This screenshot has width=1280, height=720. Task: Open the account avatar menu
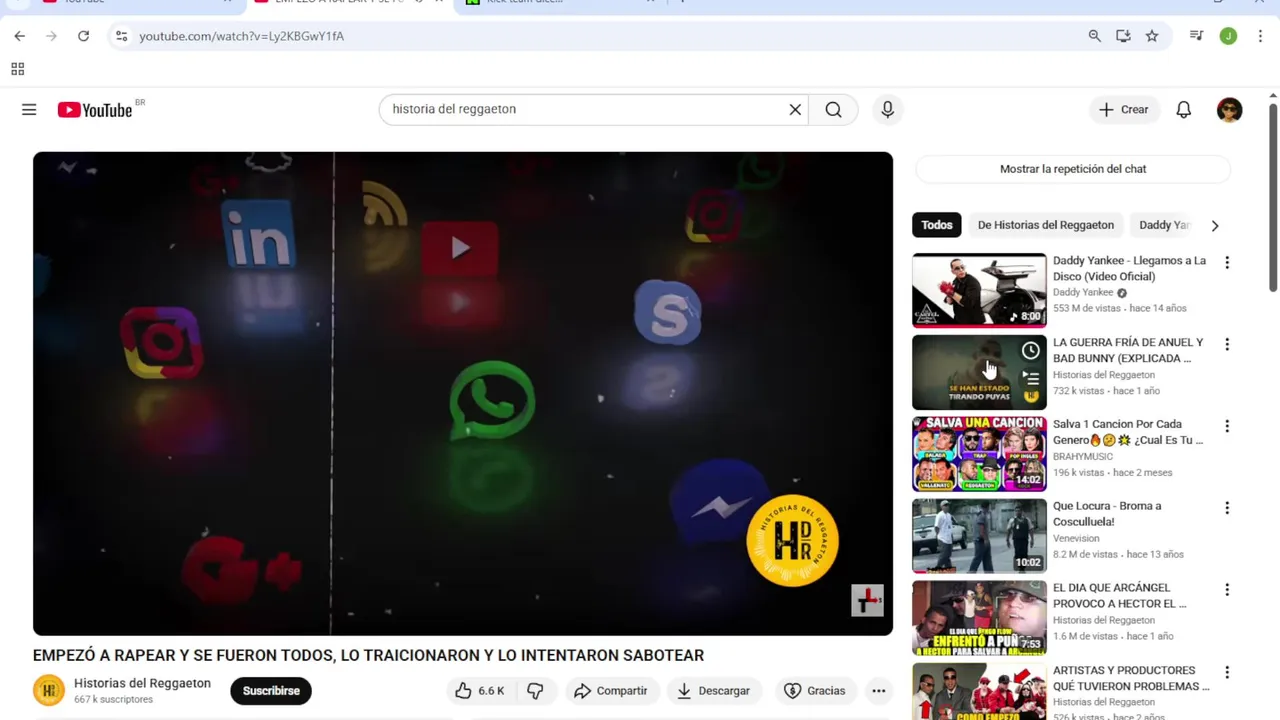coord(1229,110)
